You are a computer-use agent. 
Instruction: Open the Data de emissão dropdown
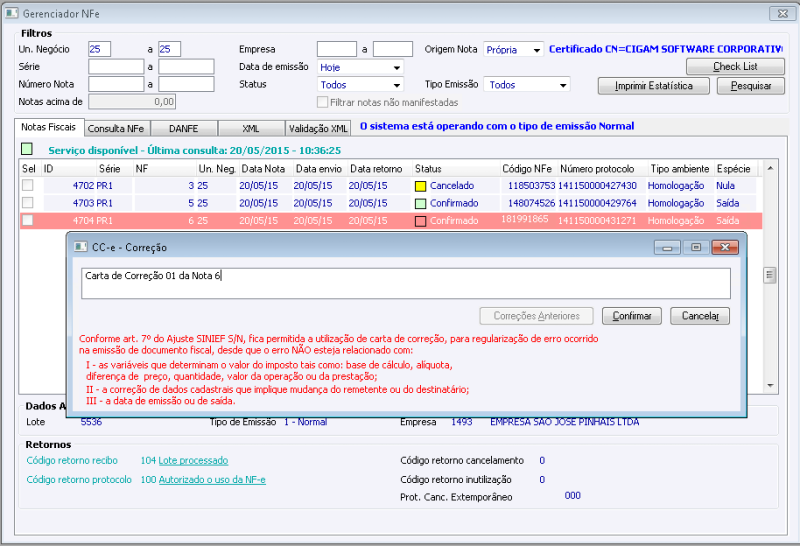[x=396, y=67]
